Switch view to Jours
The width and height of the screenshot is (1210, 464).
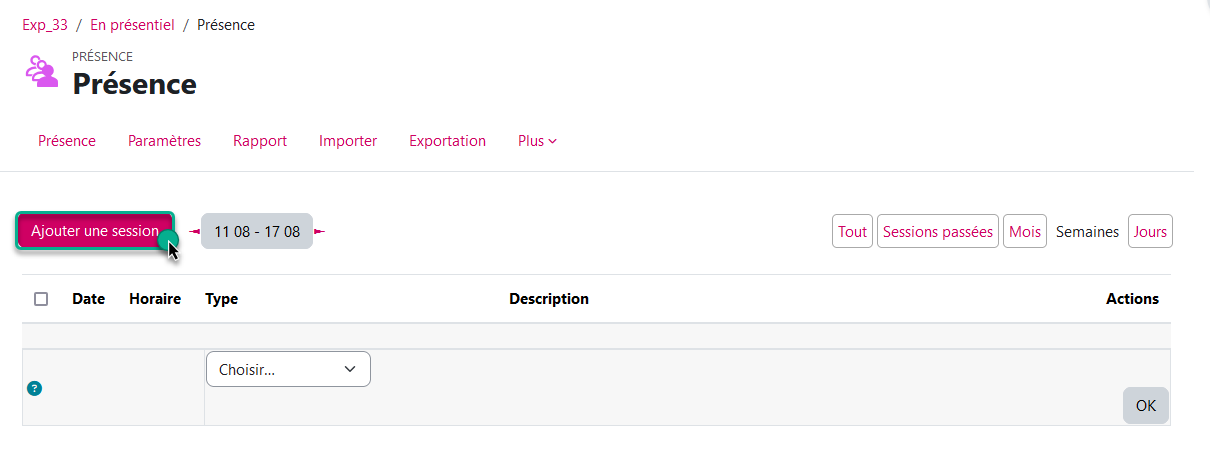1150,232
